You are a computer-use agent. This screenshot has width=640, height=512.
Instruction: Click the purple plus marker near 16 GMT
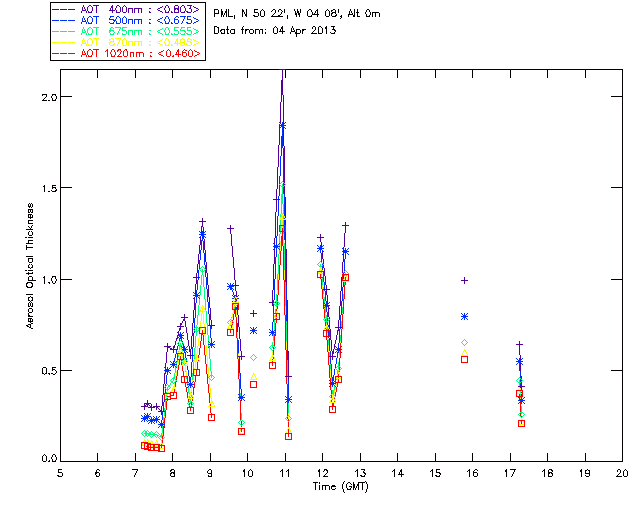click(x=464, y=280)
